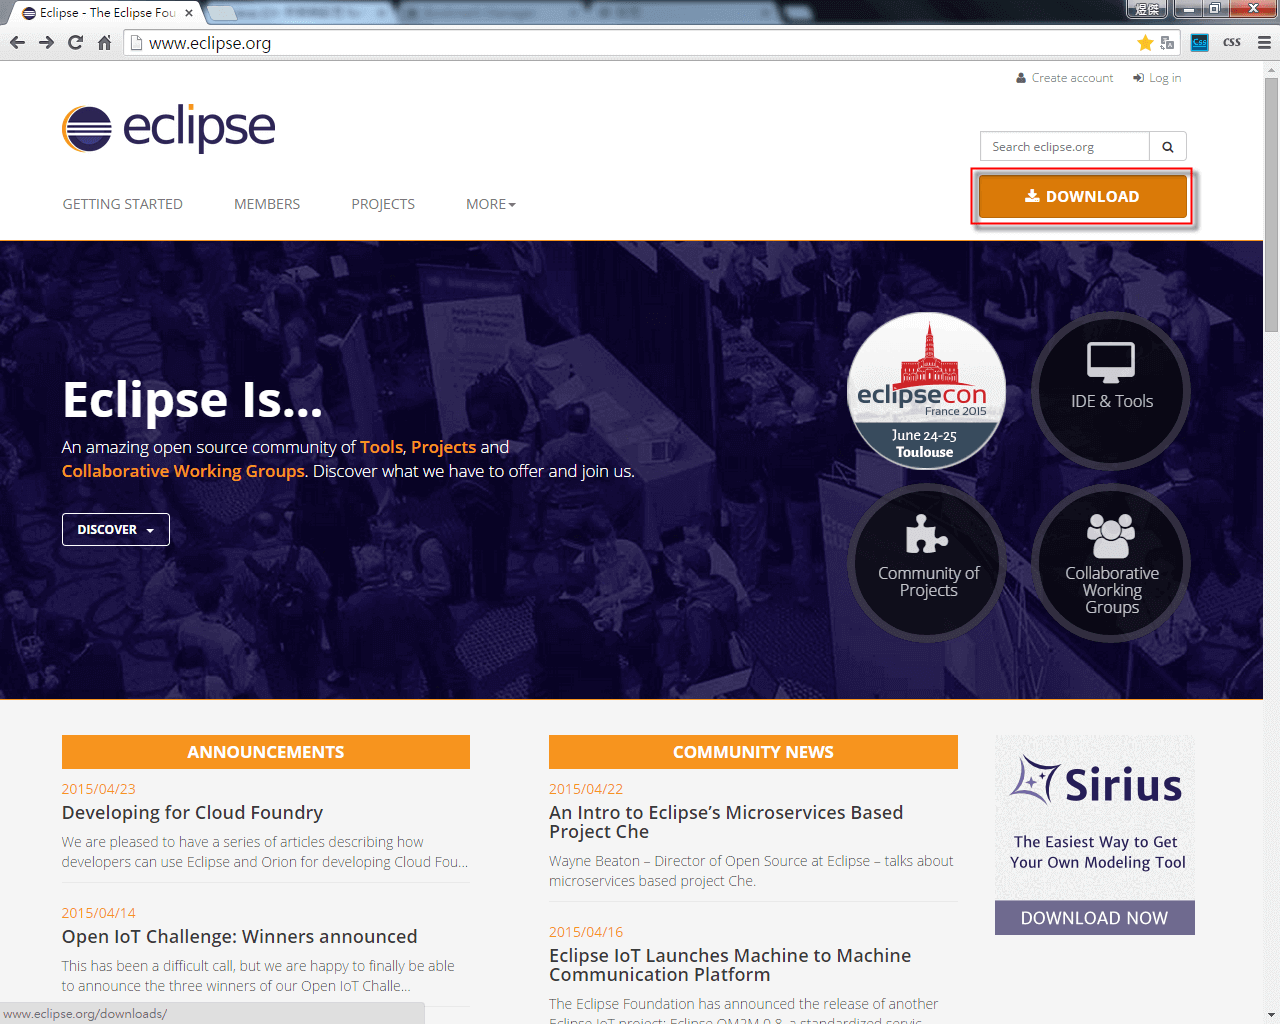This screenshot has width=1280, height=1024.
Task: Open the browser menu button
Action: pos(1262,43)
